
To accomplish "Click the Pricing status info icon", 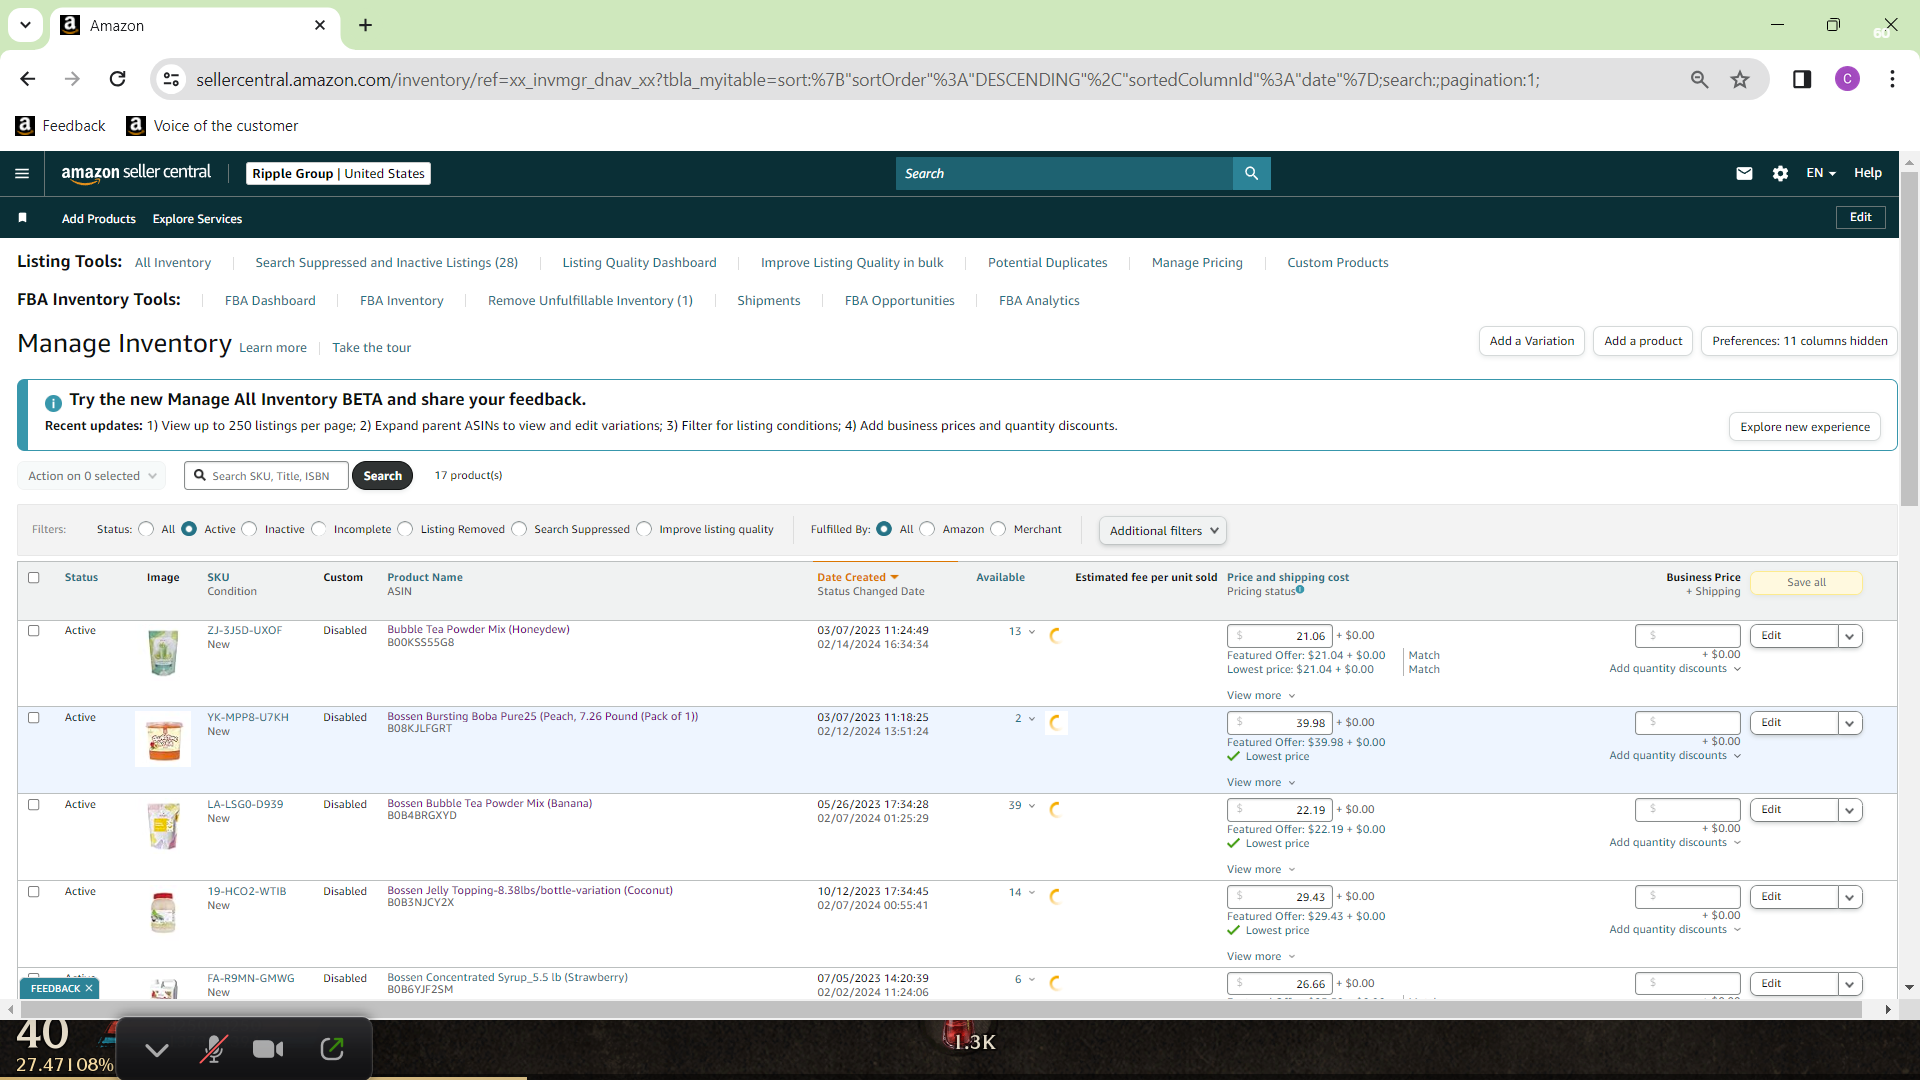I will point(1300,590).
